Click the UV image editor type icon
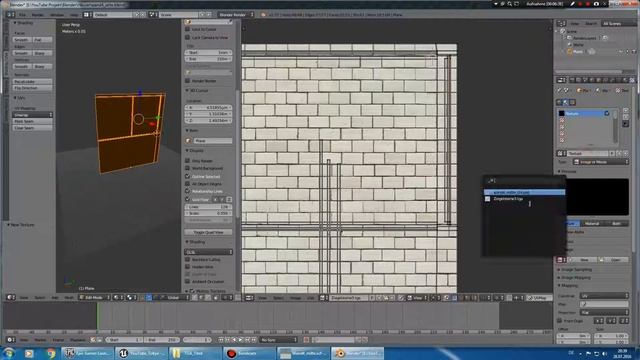Screen dimensions: 640x360 (x=250, y=298)
